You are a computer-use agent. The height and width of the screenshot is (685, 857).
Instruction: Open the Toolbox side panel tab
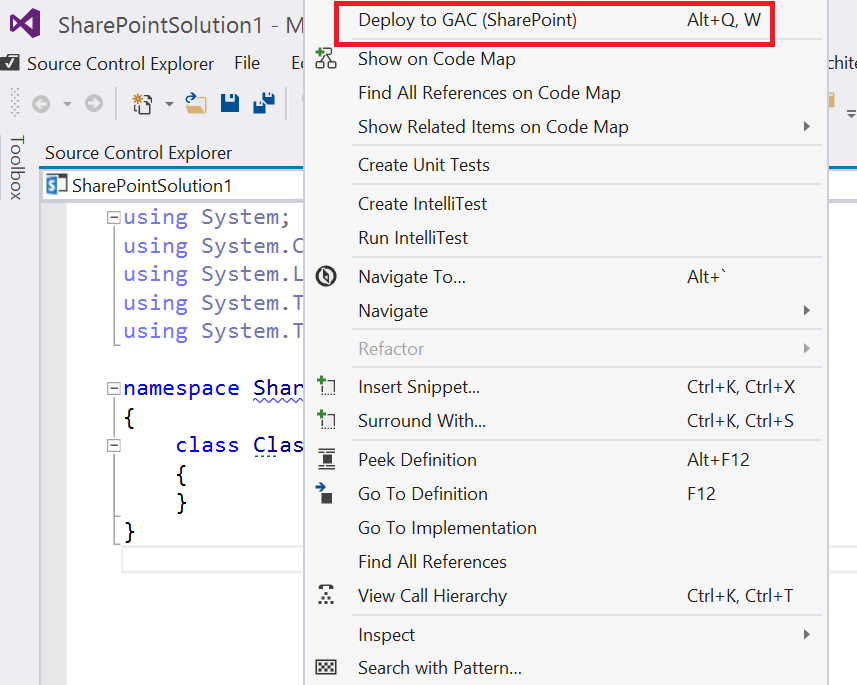15,168
